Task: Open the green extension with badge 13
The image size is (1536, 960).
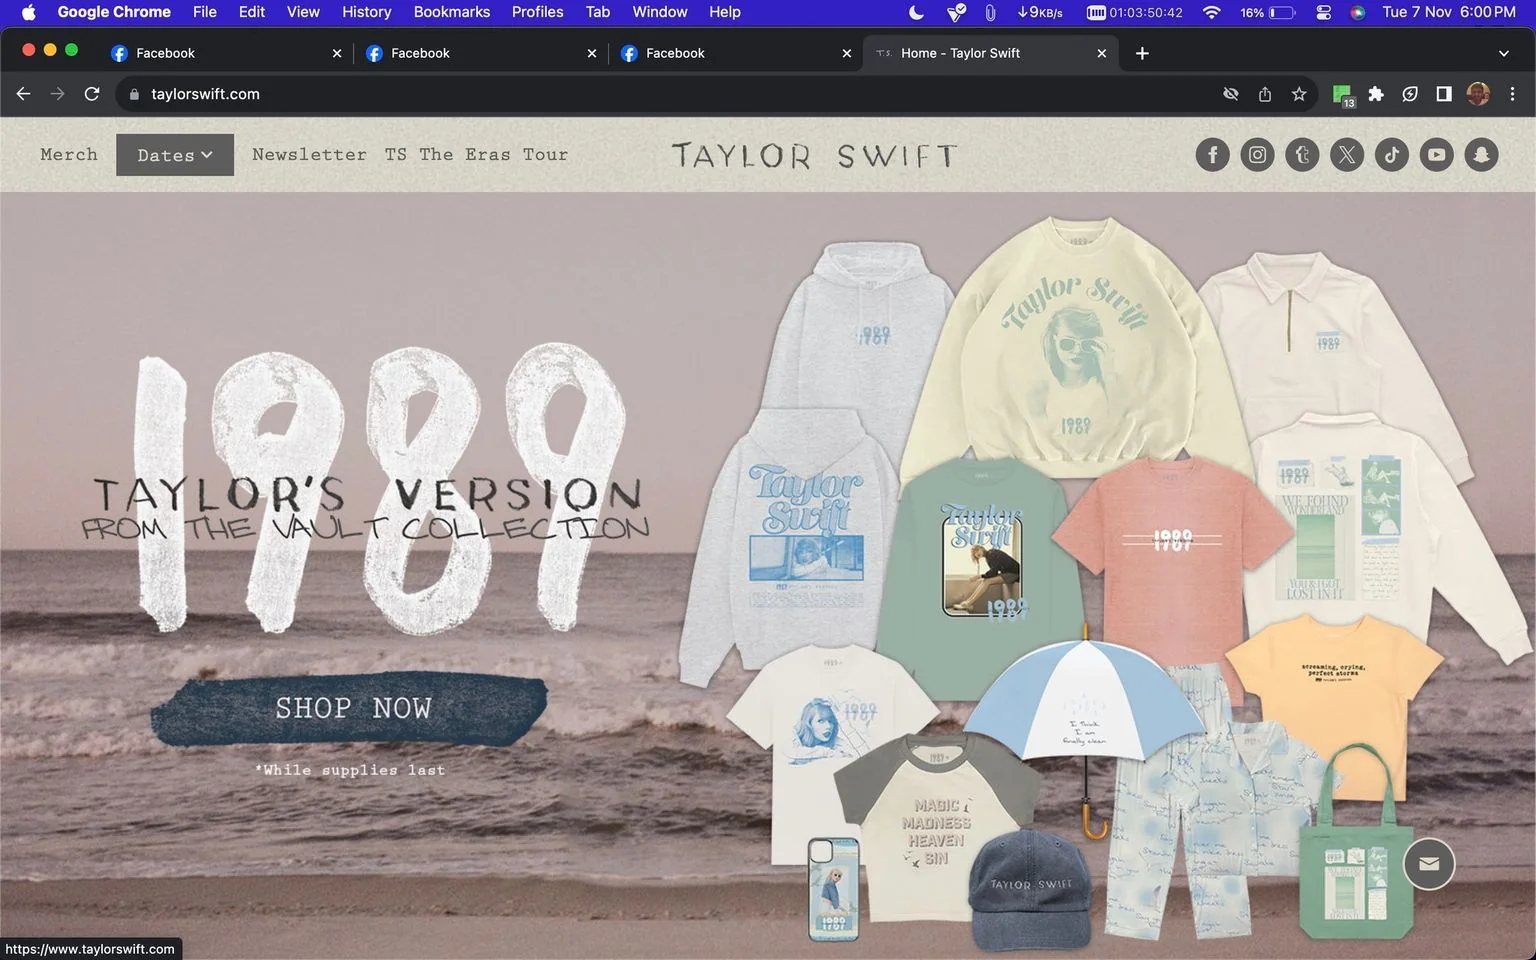Action: point(1343,95)
